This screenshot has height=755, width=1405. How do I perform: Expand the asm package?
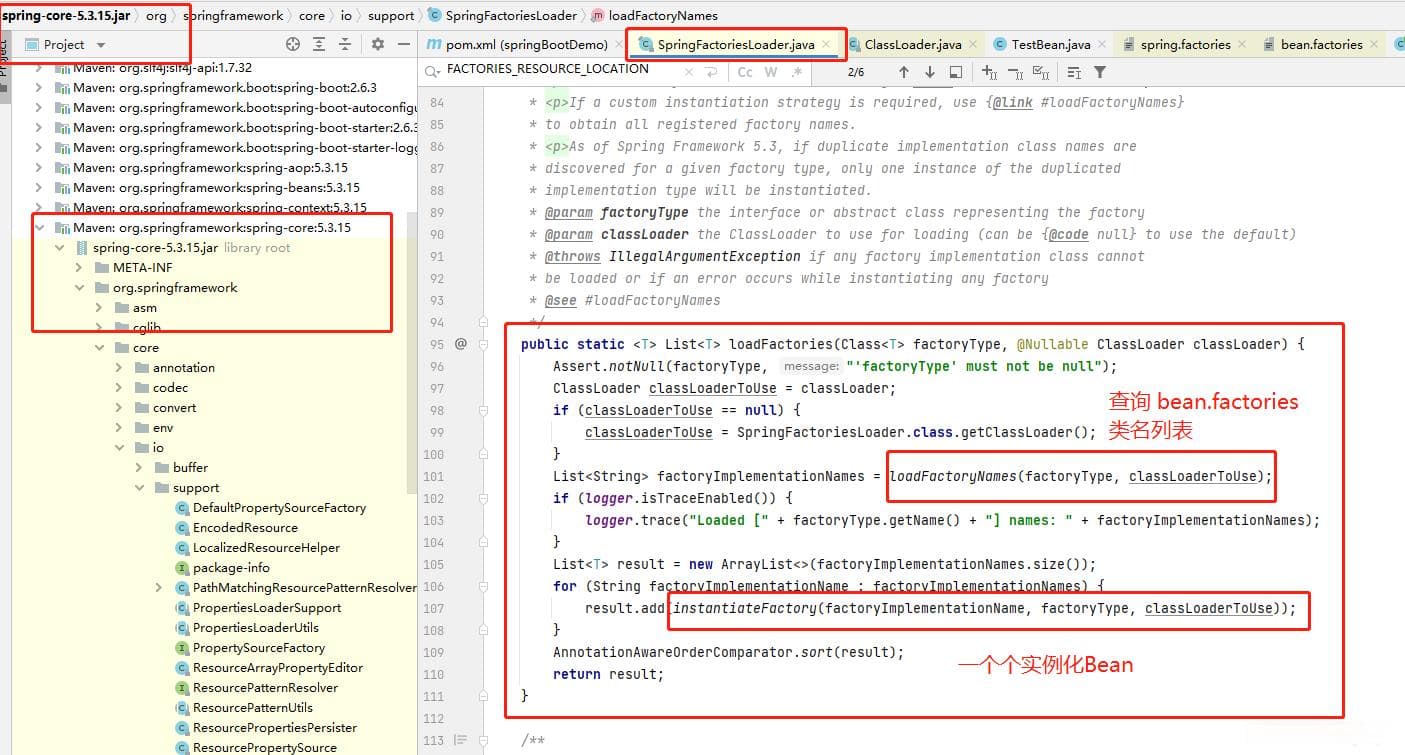pyautogui.click(x=100, y=307)
